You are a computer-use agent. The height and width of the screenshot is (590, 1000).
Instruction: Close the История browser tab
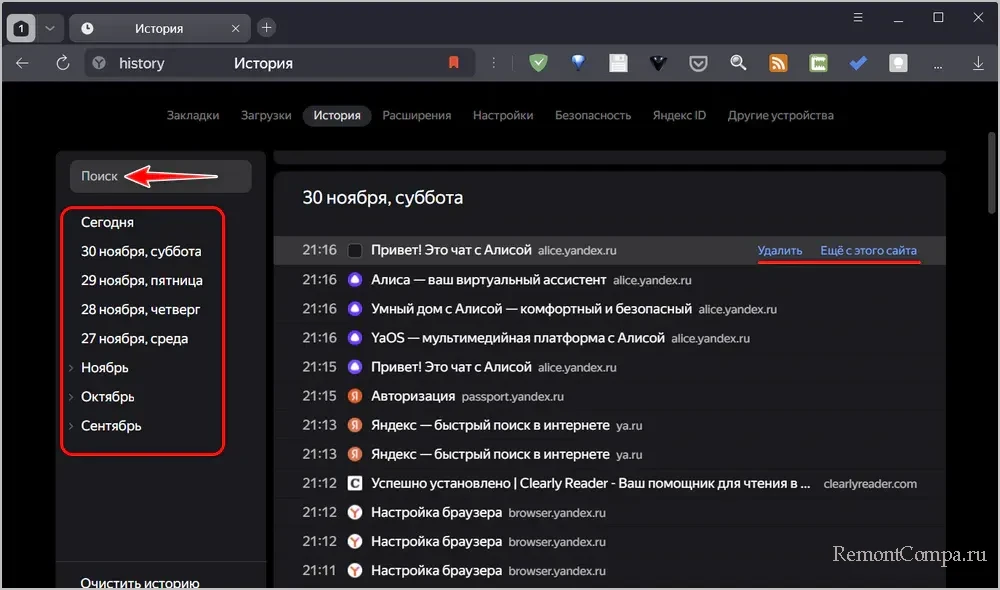(x=235, y=29)
